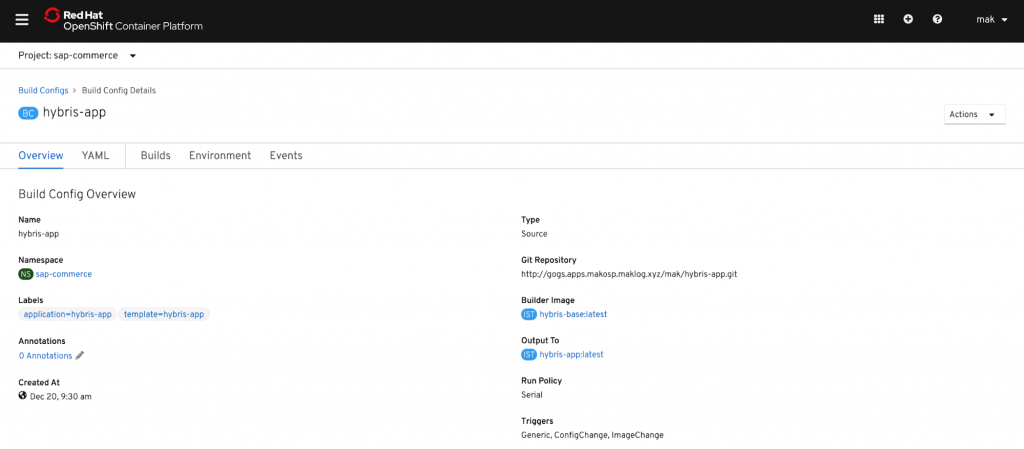The width and height of the screenshot is (1024, 449).
Task: Go back to Build Configs breadcrumb
Action: (x=43, y=90)
